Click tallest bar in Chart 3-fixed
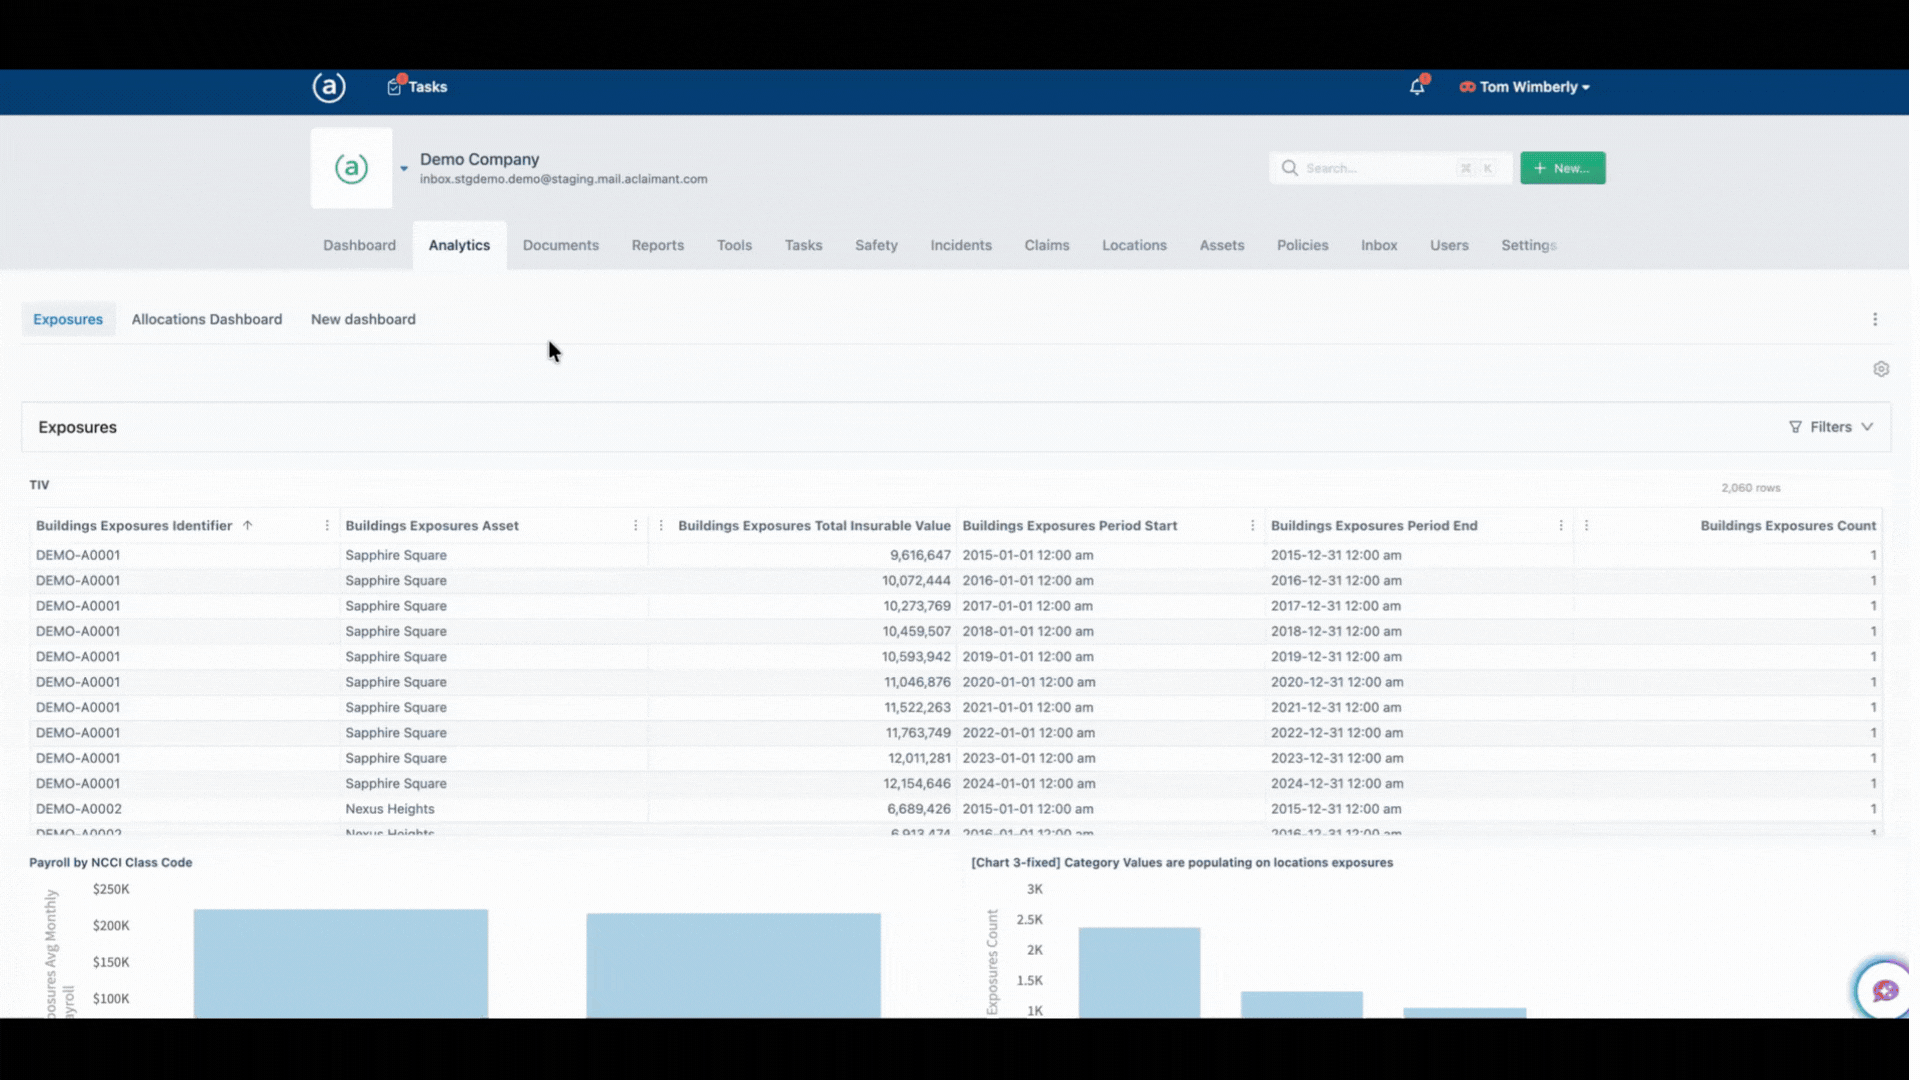This screenshot has width=1920, height=1080. click(1139, 973)
